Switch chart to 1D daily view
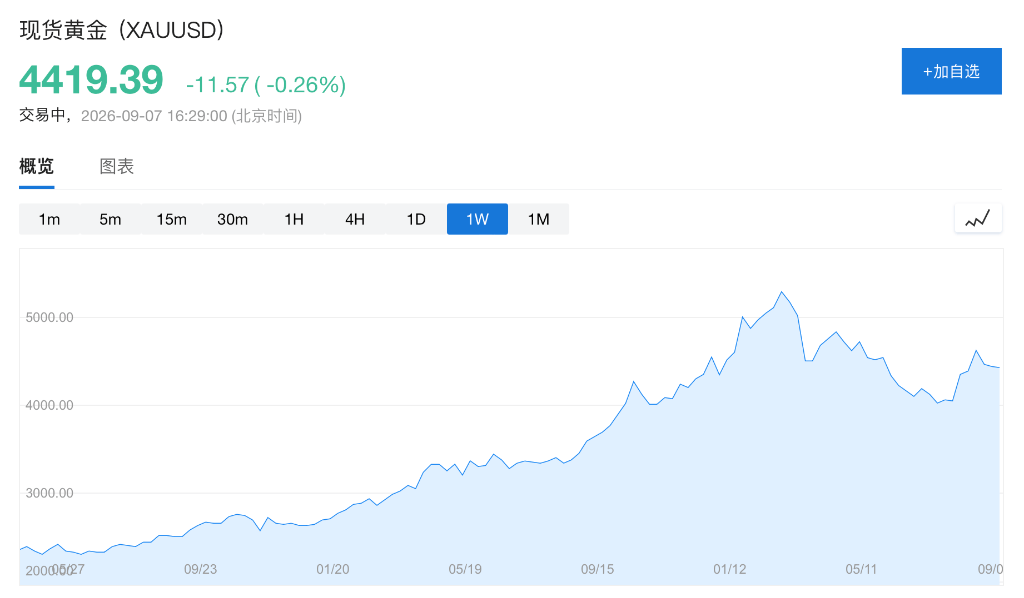1024x598 pixels. pos(416,219)
